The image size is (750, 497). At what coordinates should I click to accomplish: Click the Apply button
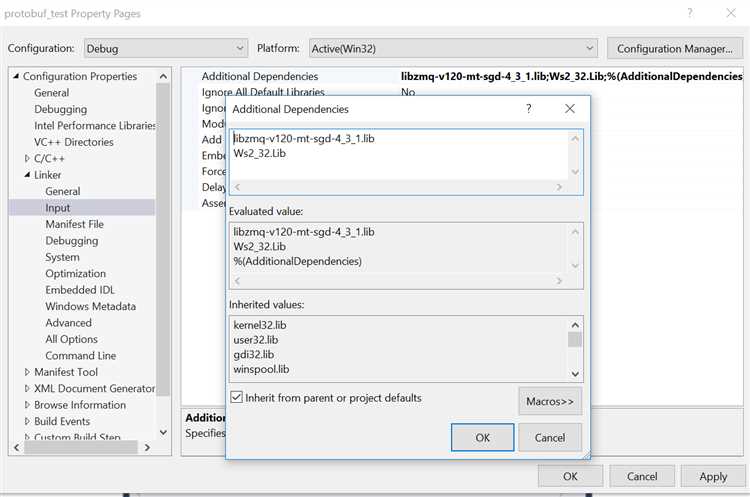pos(713,476)
